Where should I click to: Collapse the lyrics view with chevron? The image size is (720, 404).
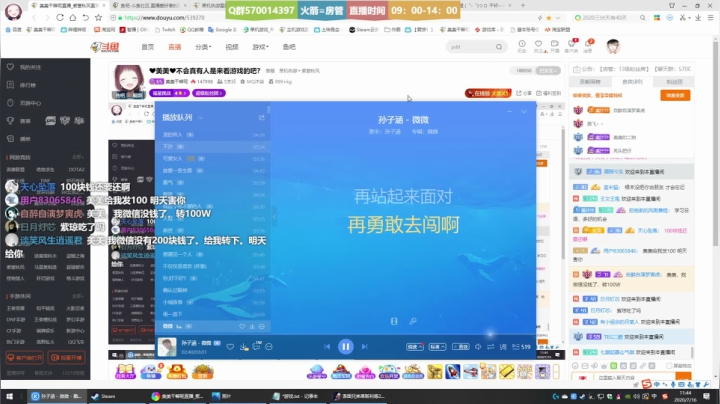(524, 112)
